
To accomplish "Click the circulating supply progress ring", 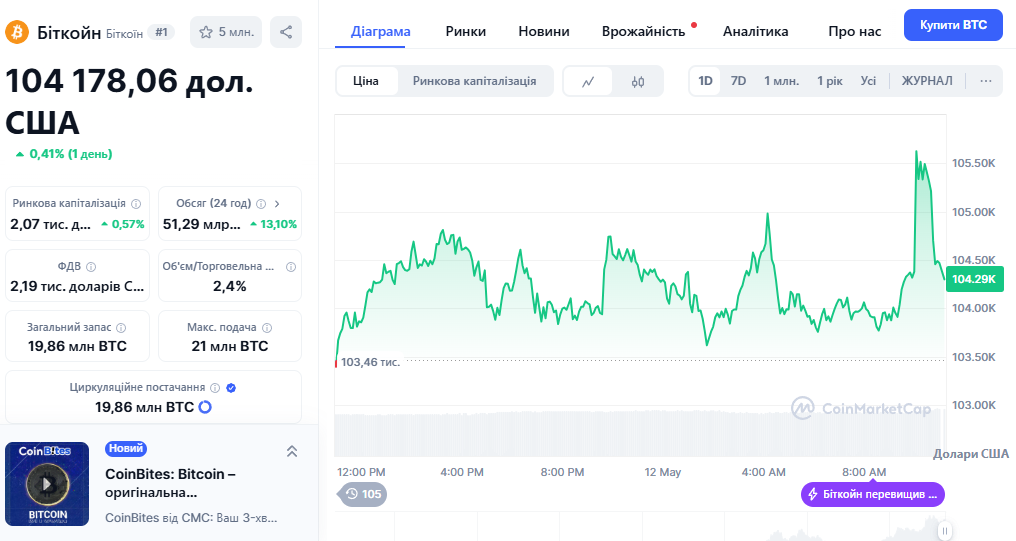I will click(205, 407).
